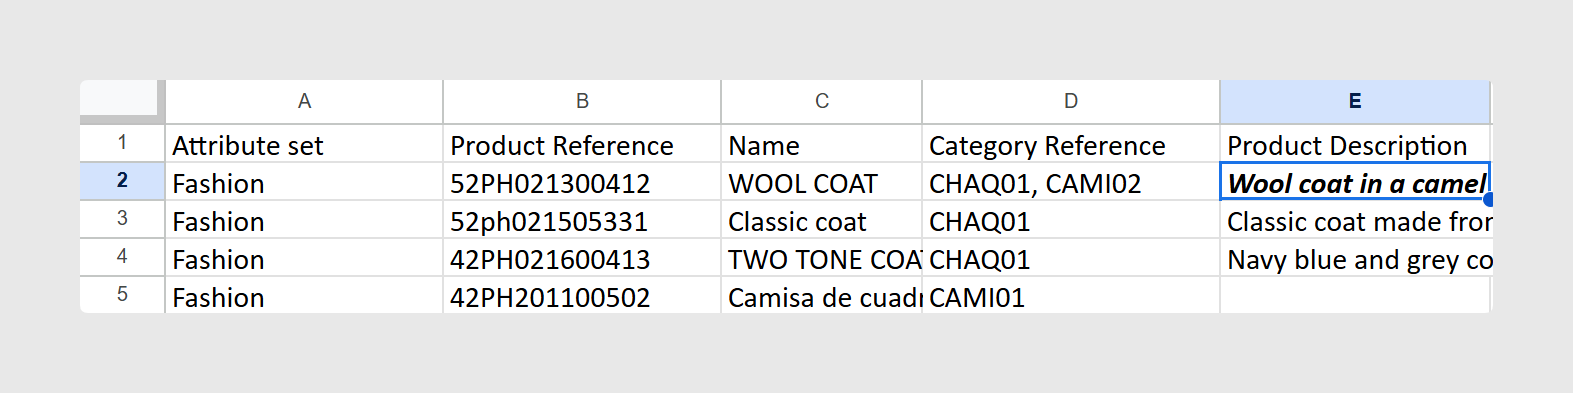The width and height of the screenshot is (1573, 393).
Task: Click the CAMI01 category cell
Action: click(x=1071, y=296)
